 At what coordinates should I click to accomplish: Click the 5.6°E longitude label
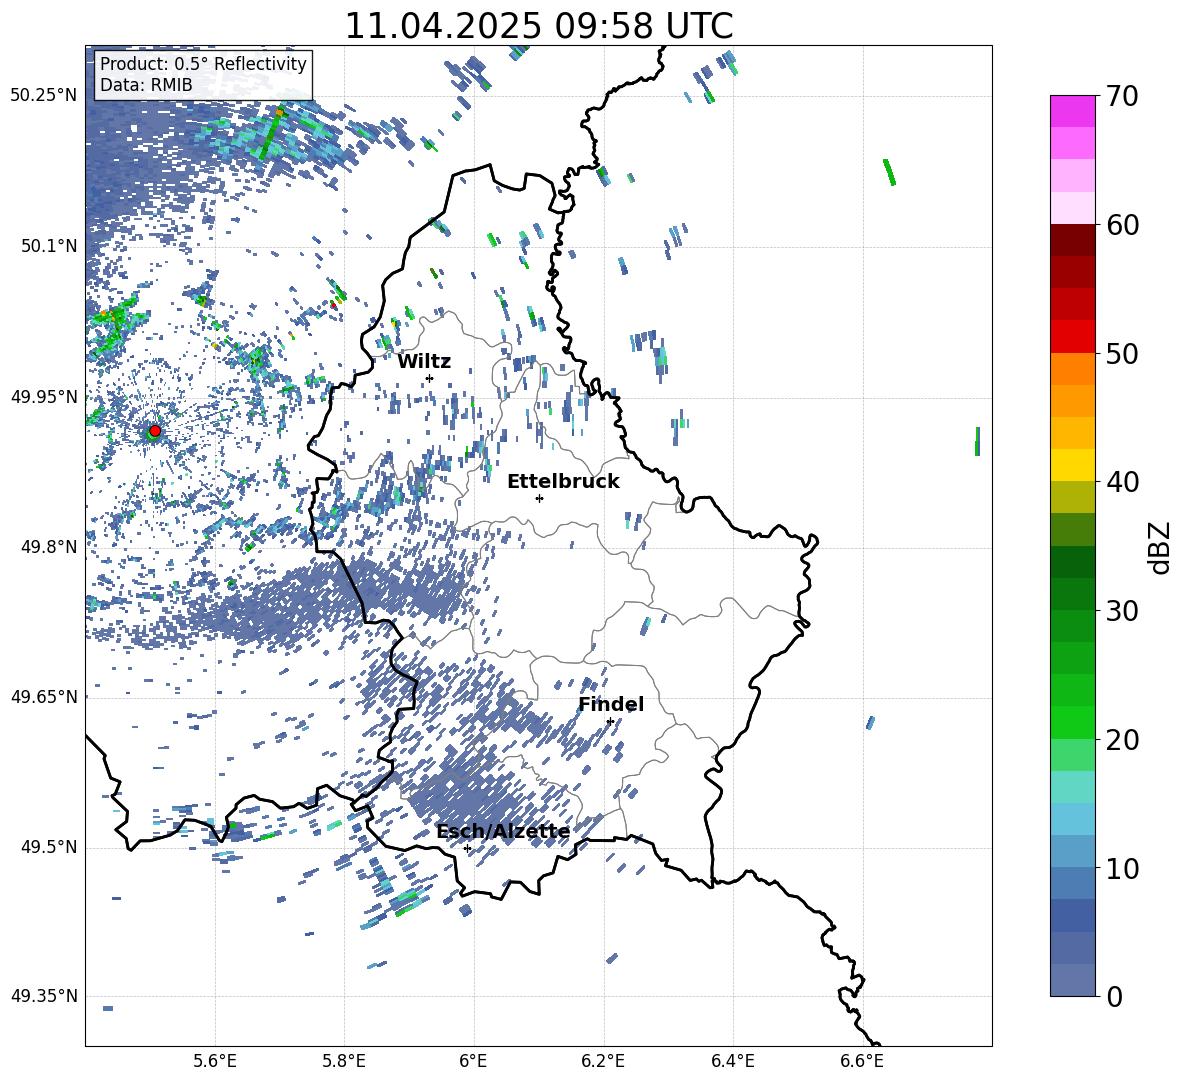(x=215, y=1061)
